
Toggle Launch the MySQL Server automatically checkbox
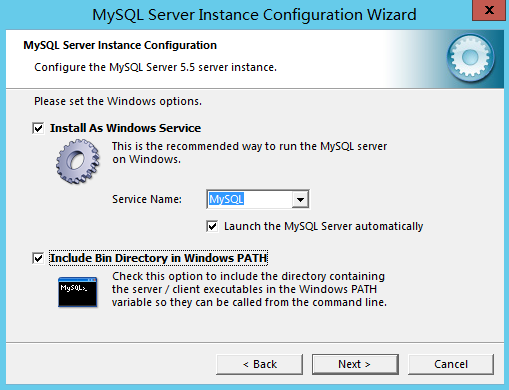pos(212,226)
